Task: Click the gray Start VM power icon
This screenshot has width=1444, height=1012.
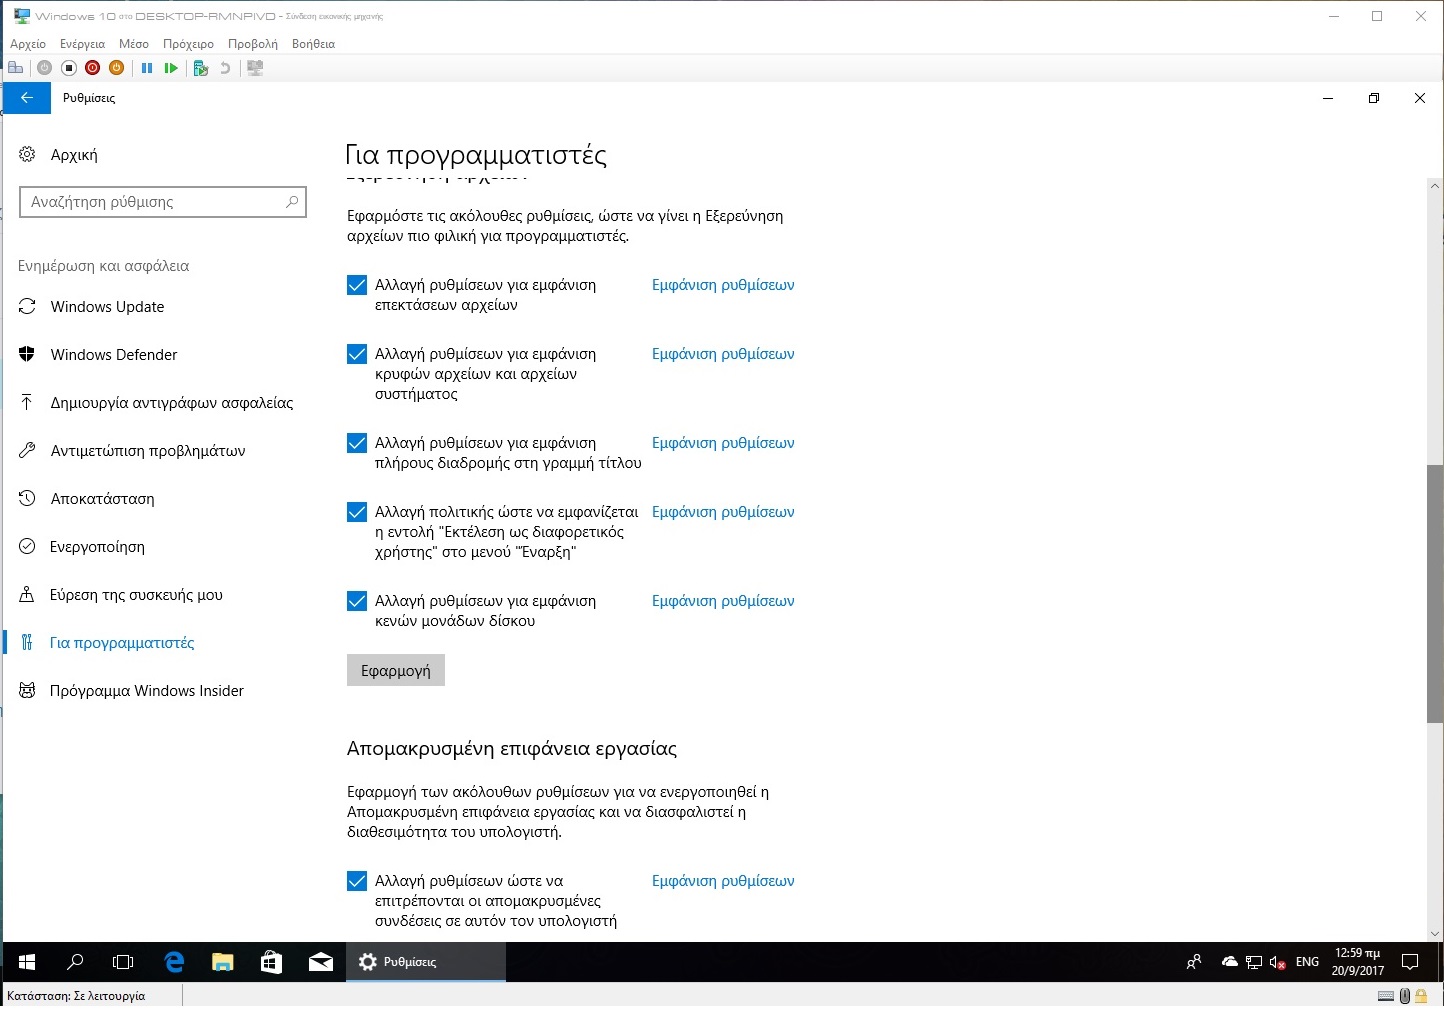Action: point(44,68)
